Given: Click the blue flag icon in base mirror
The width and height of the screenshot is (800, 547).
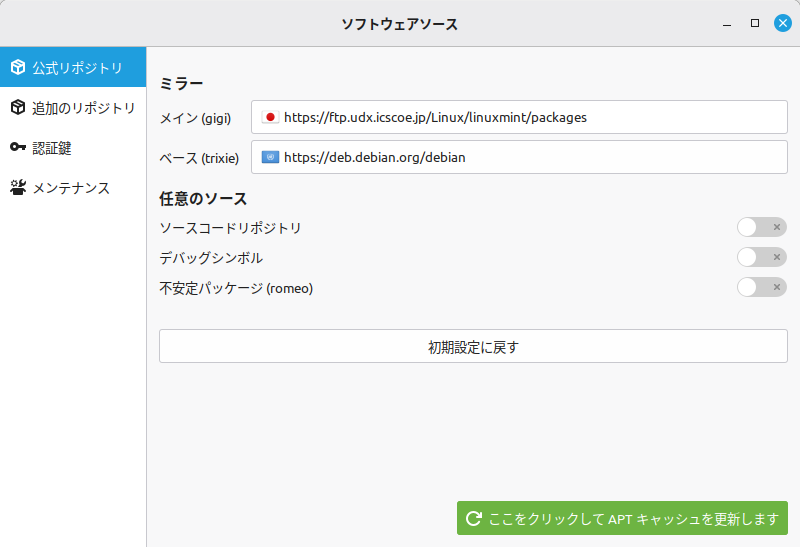Looking at the screenshot, I should click(269, 157).
